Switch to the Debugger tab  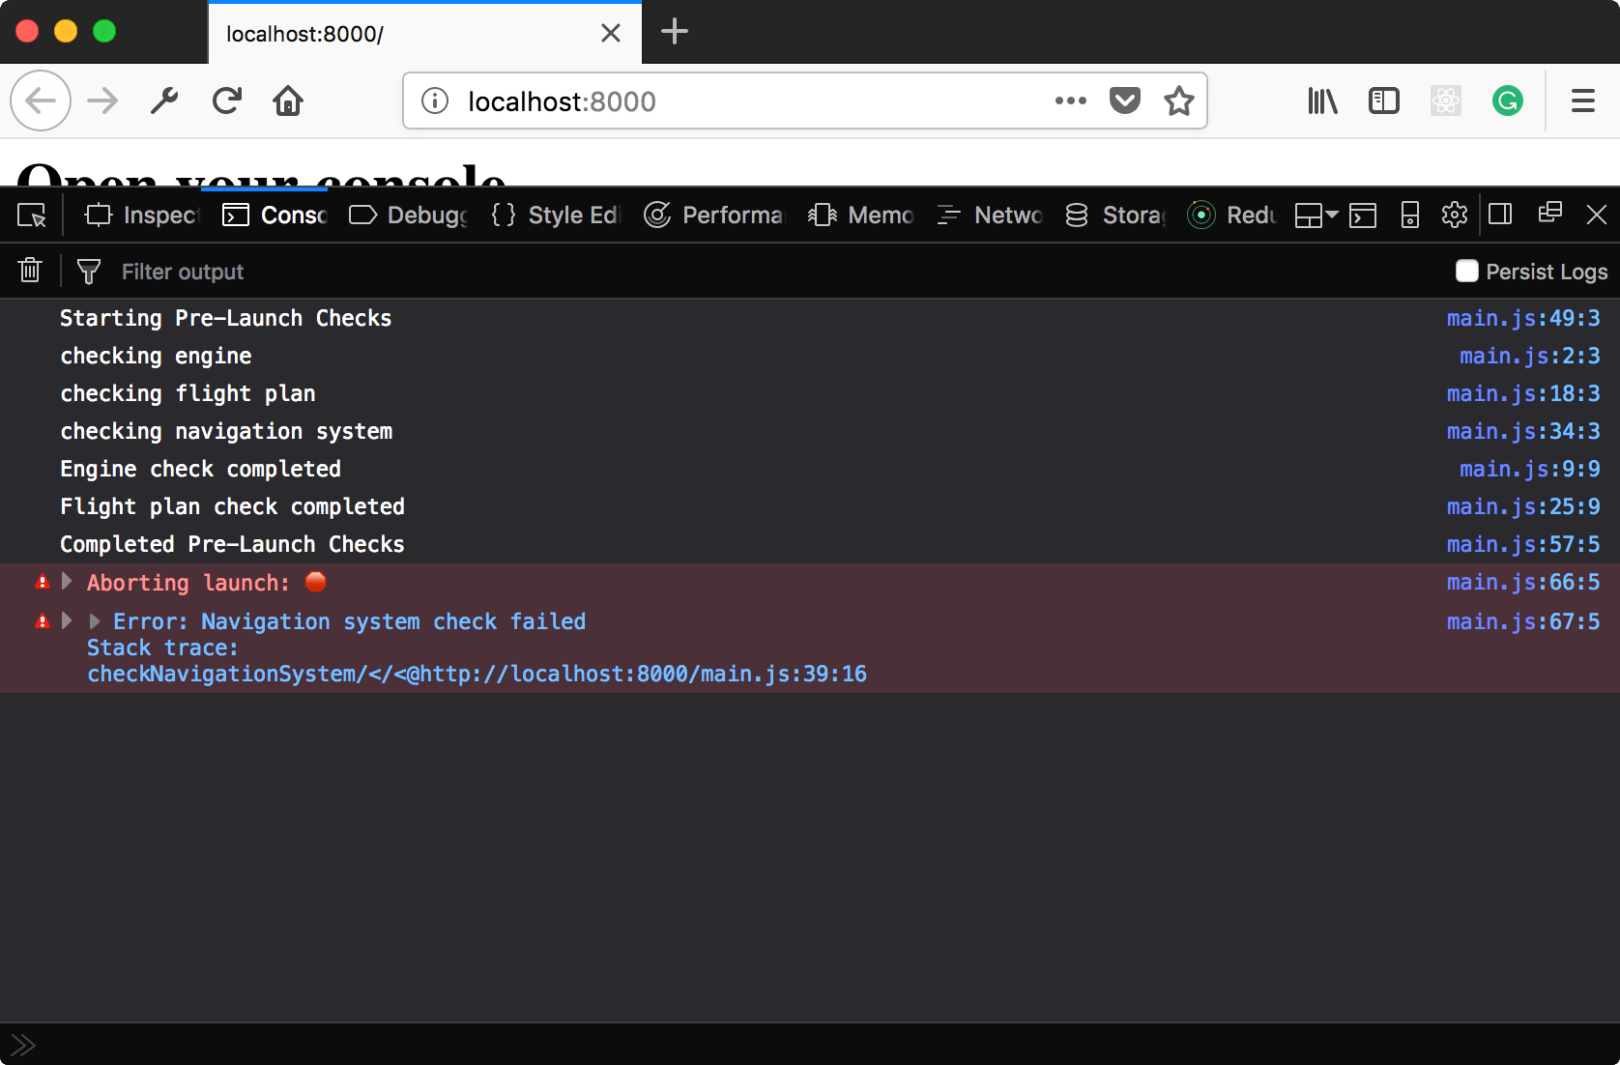408,215
